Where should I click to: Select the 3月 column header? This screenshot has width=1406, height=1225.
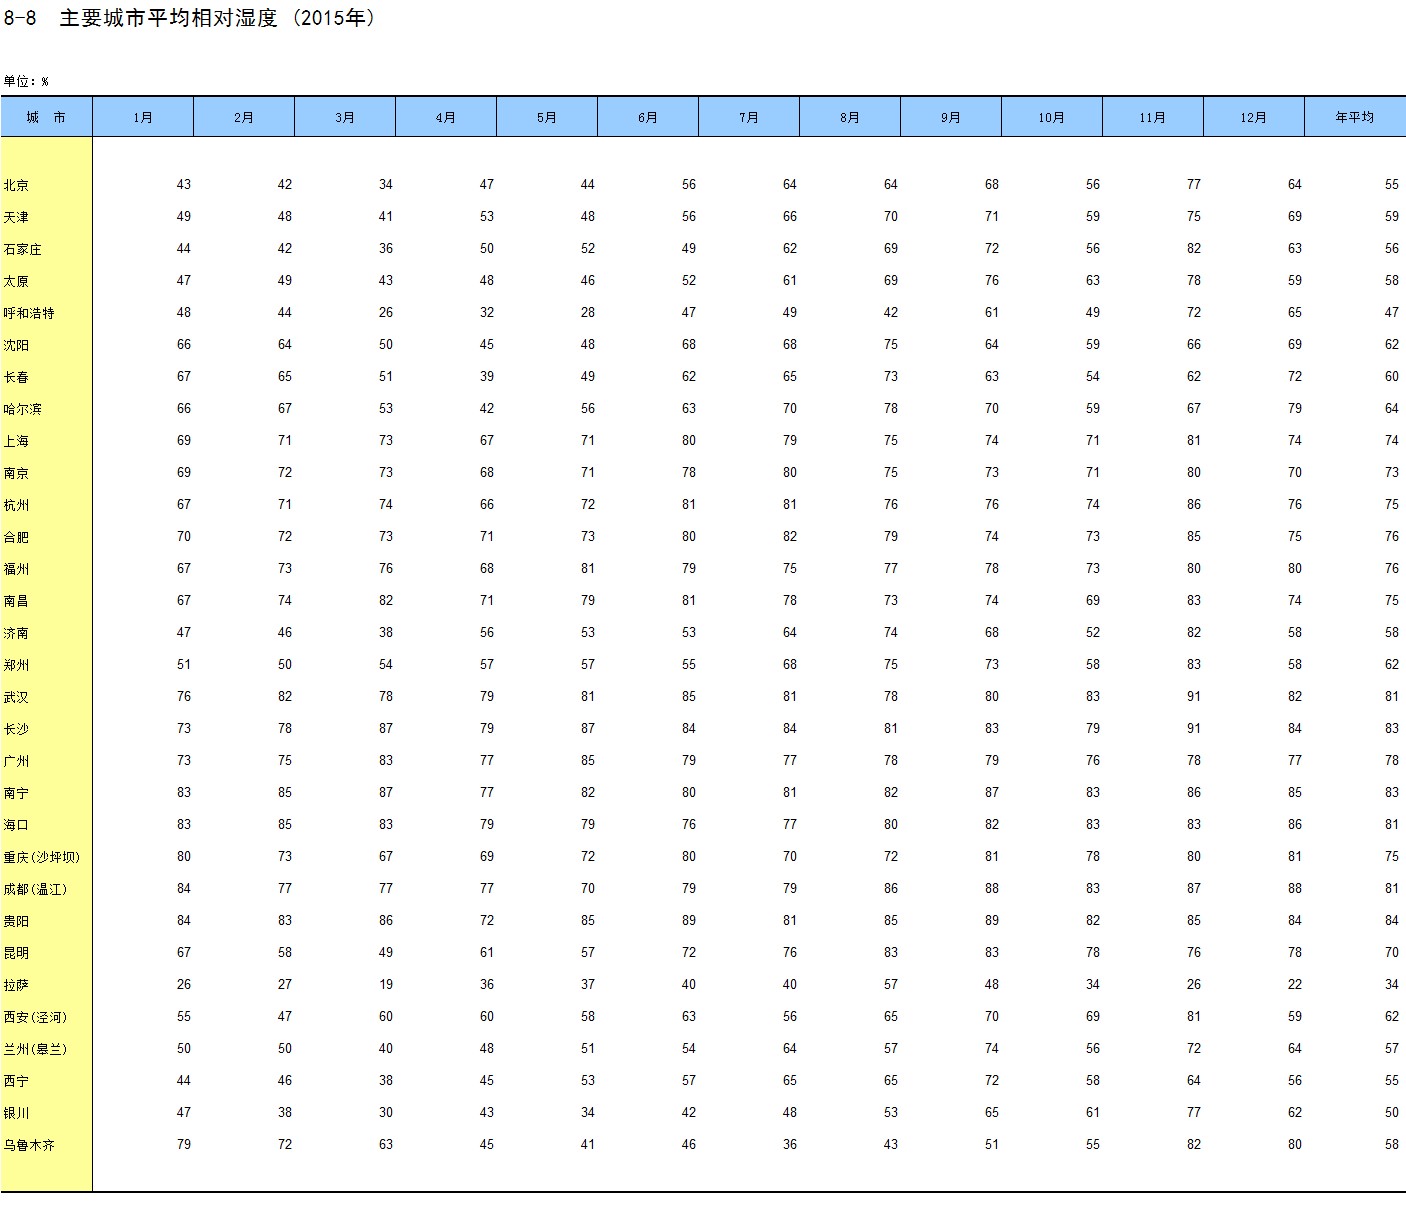coord(345,117)
